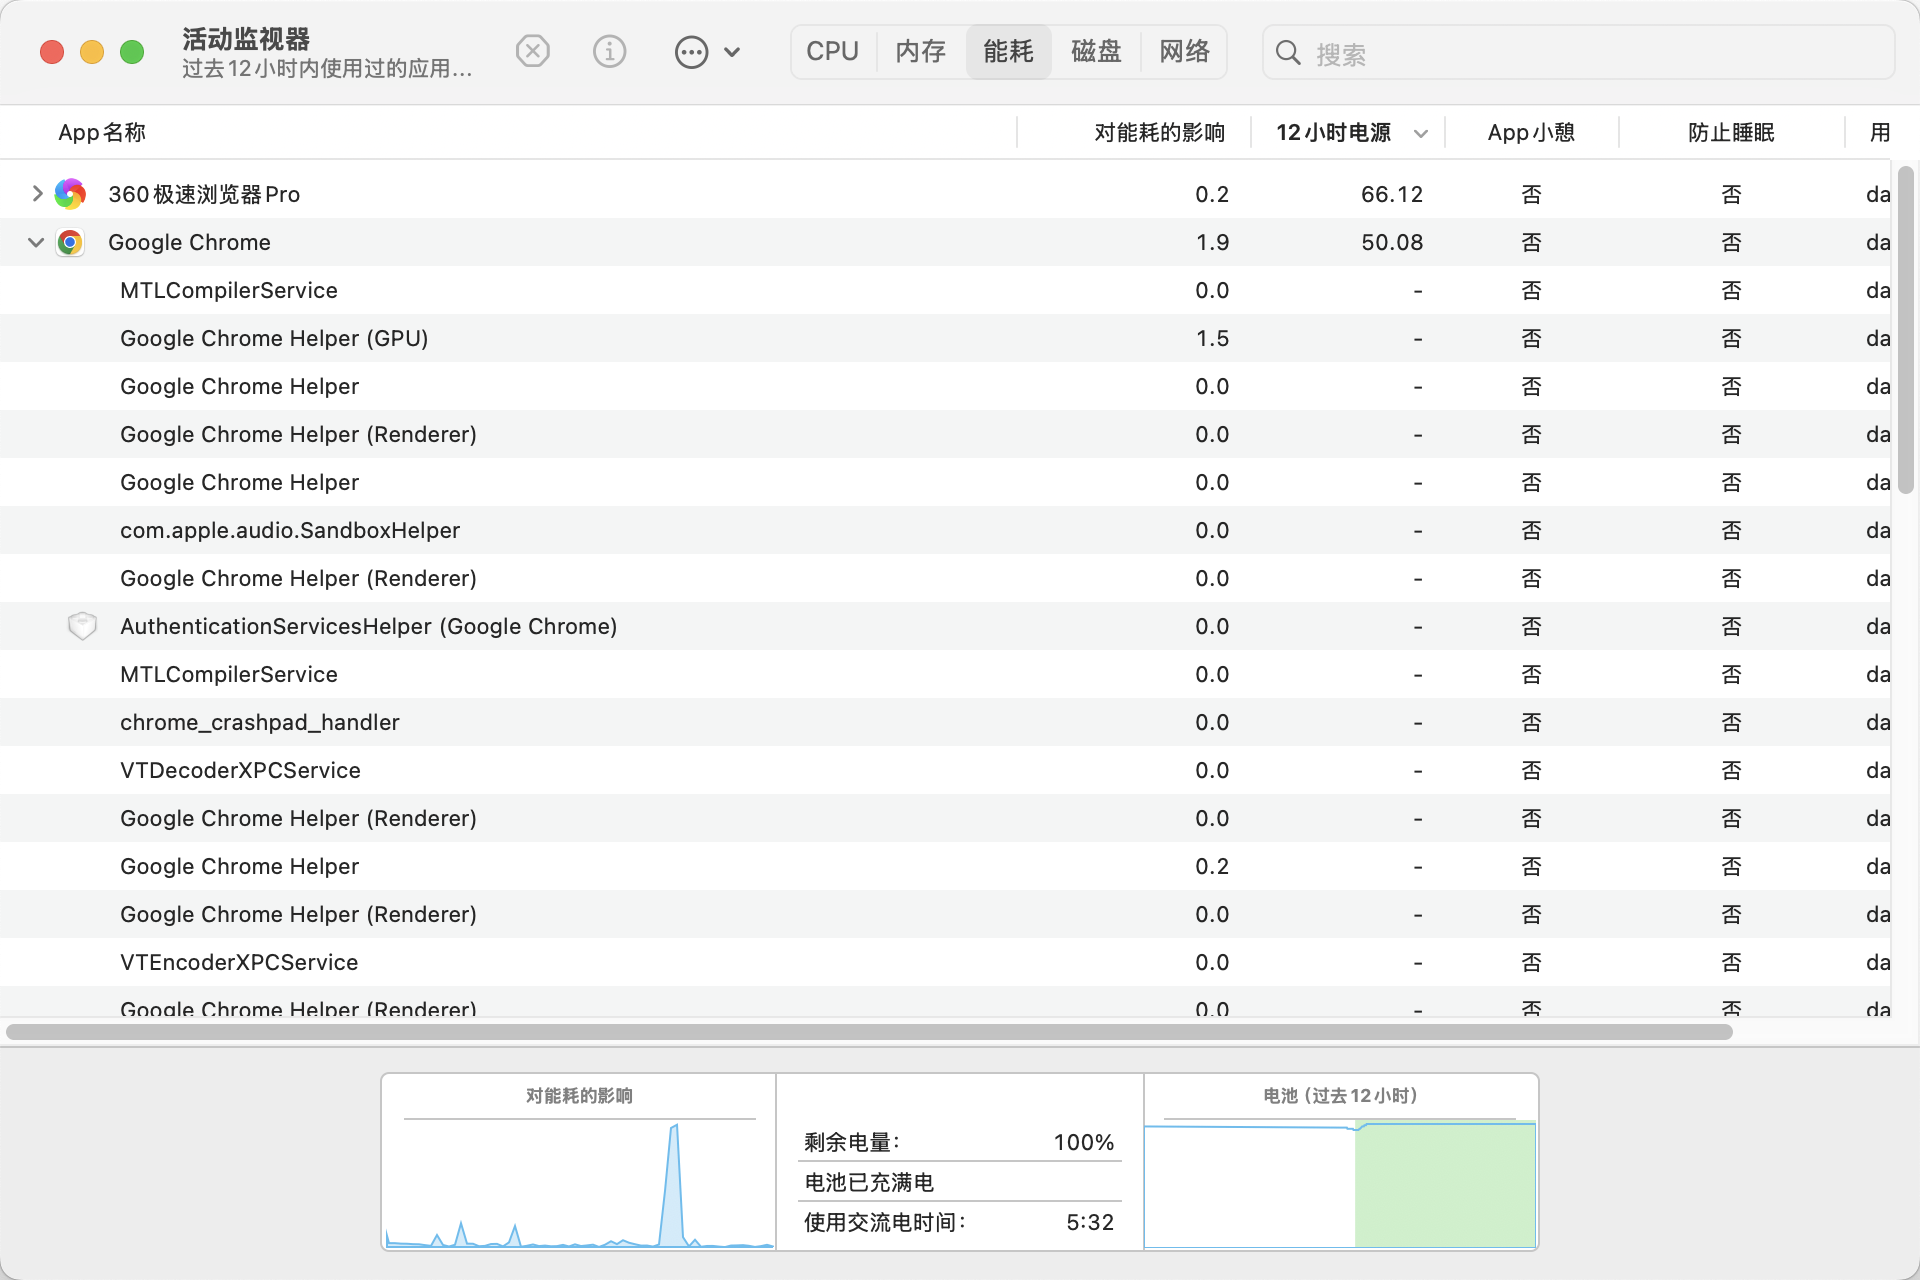1920x1280 pixels.
Task: Toggle sort arrow on 12小时电源 column
Action: coord(1421,133)
